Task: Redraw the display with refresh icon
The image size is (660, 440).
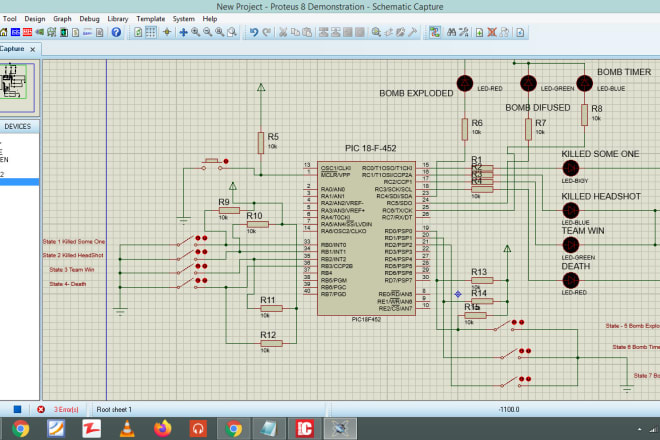Action: pyautogui.click(x=138, y=32)
